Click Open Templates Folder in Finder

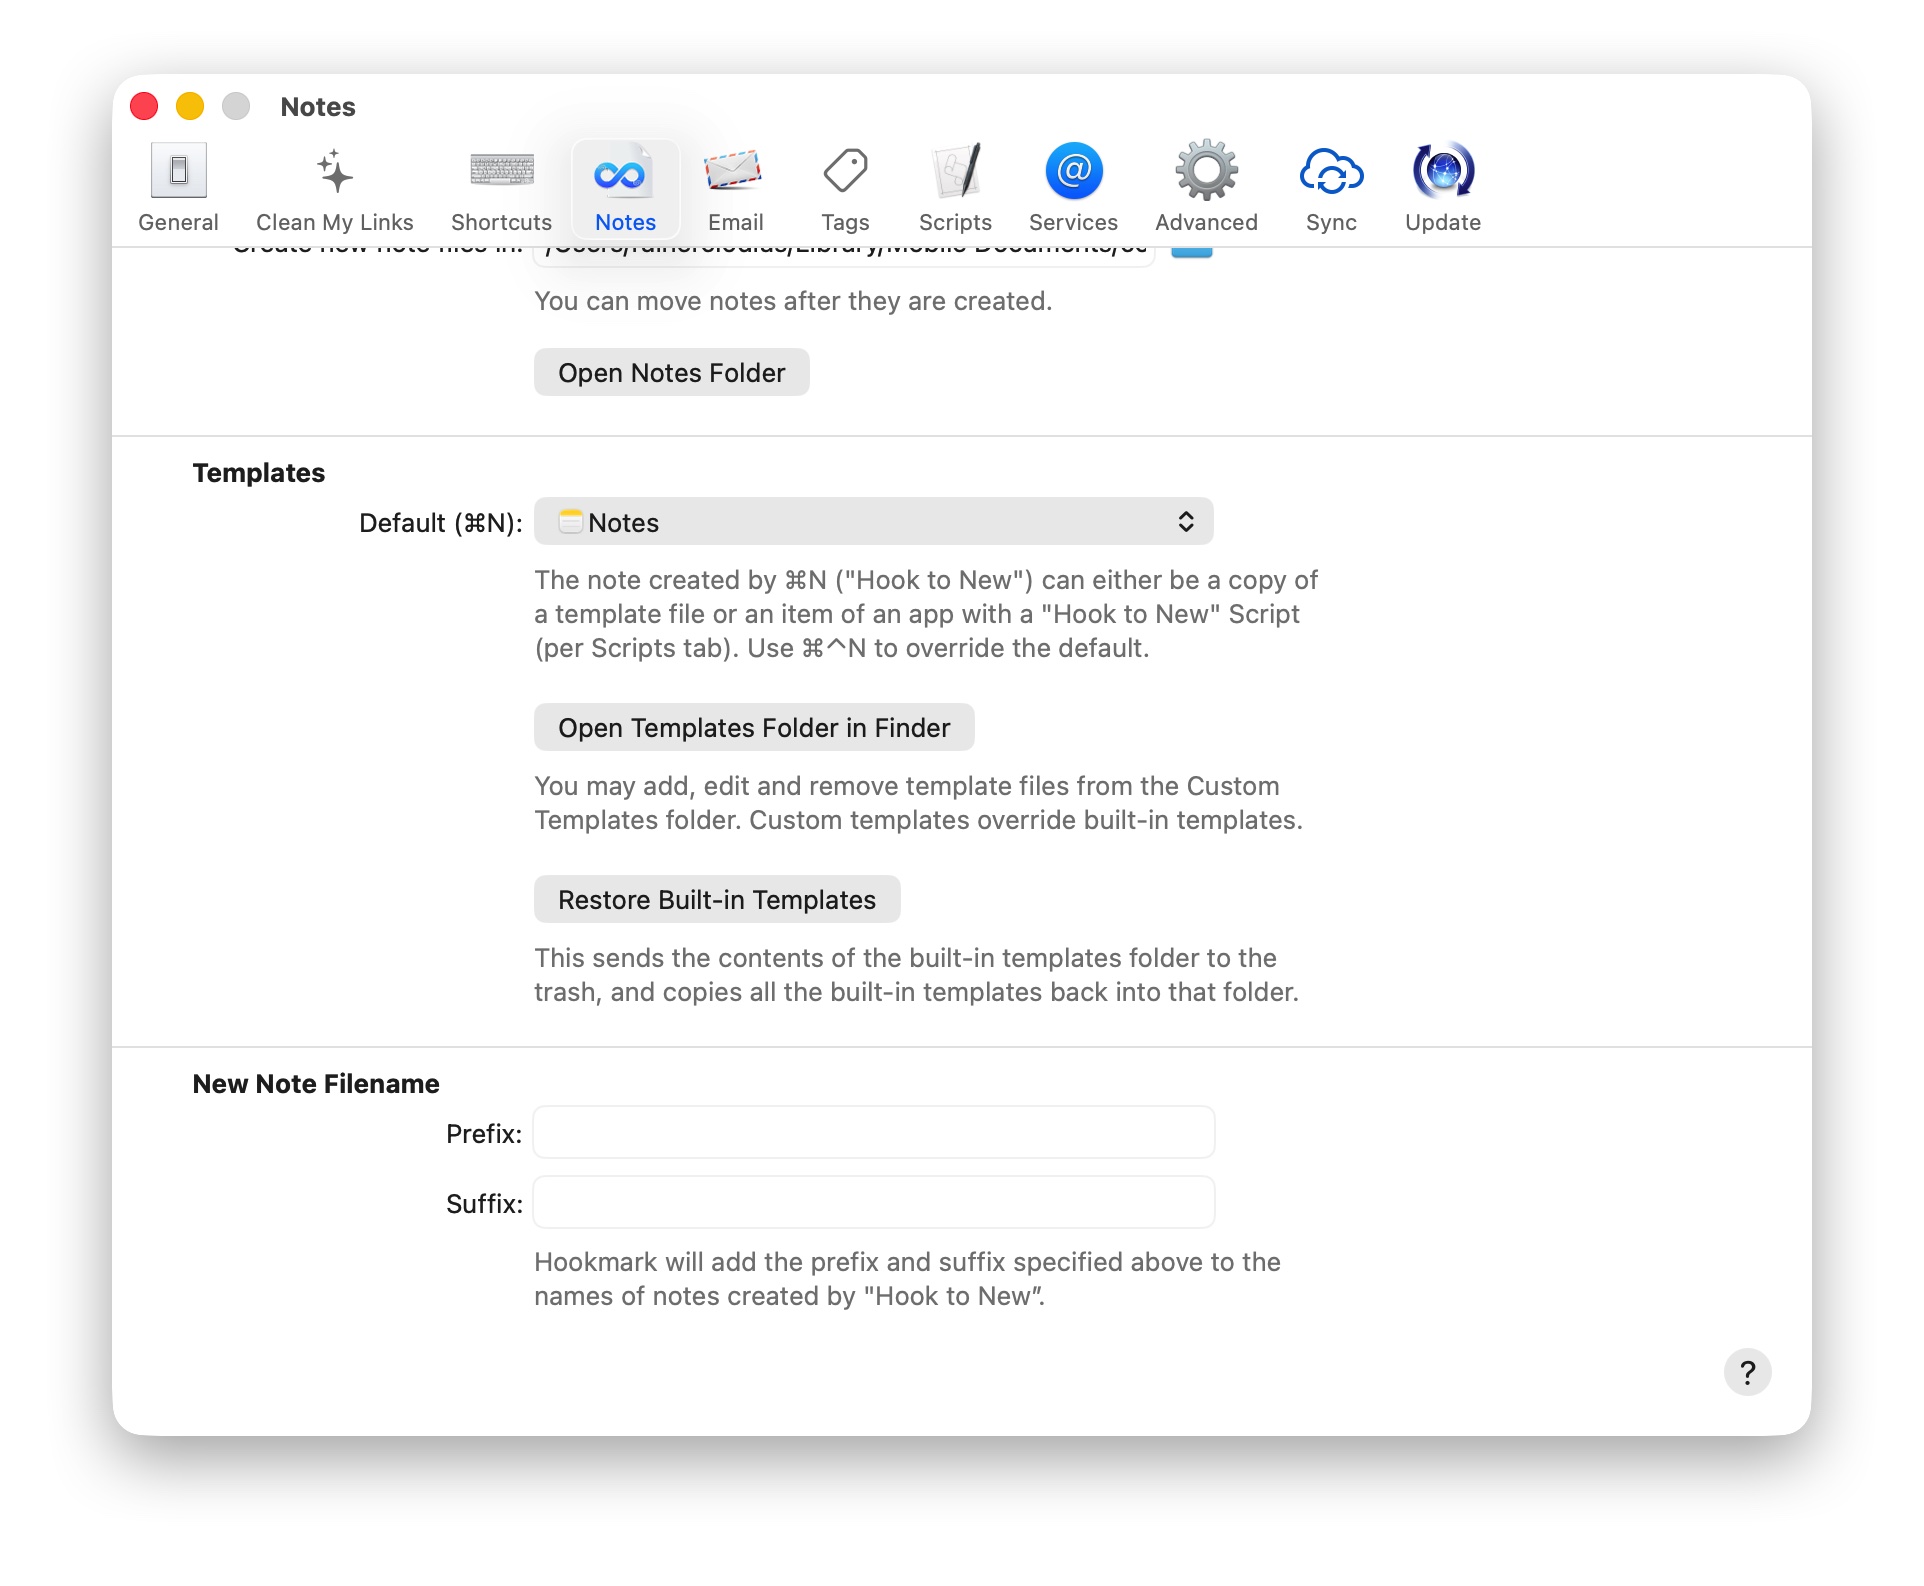coord(753,728)
